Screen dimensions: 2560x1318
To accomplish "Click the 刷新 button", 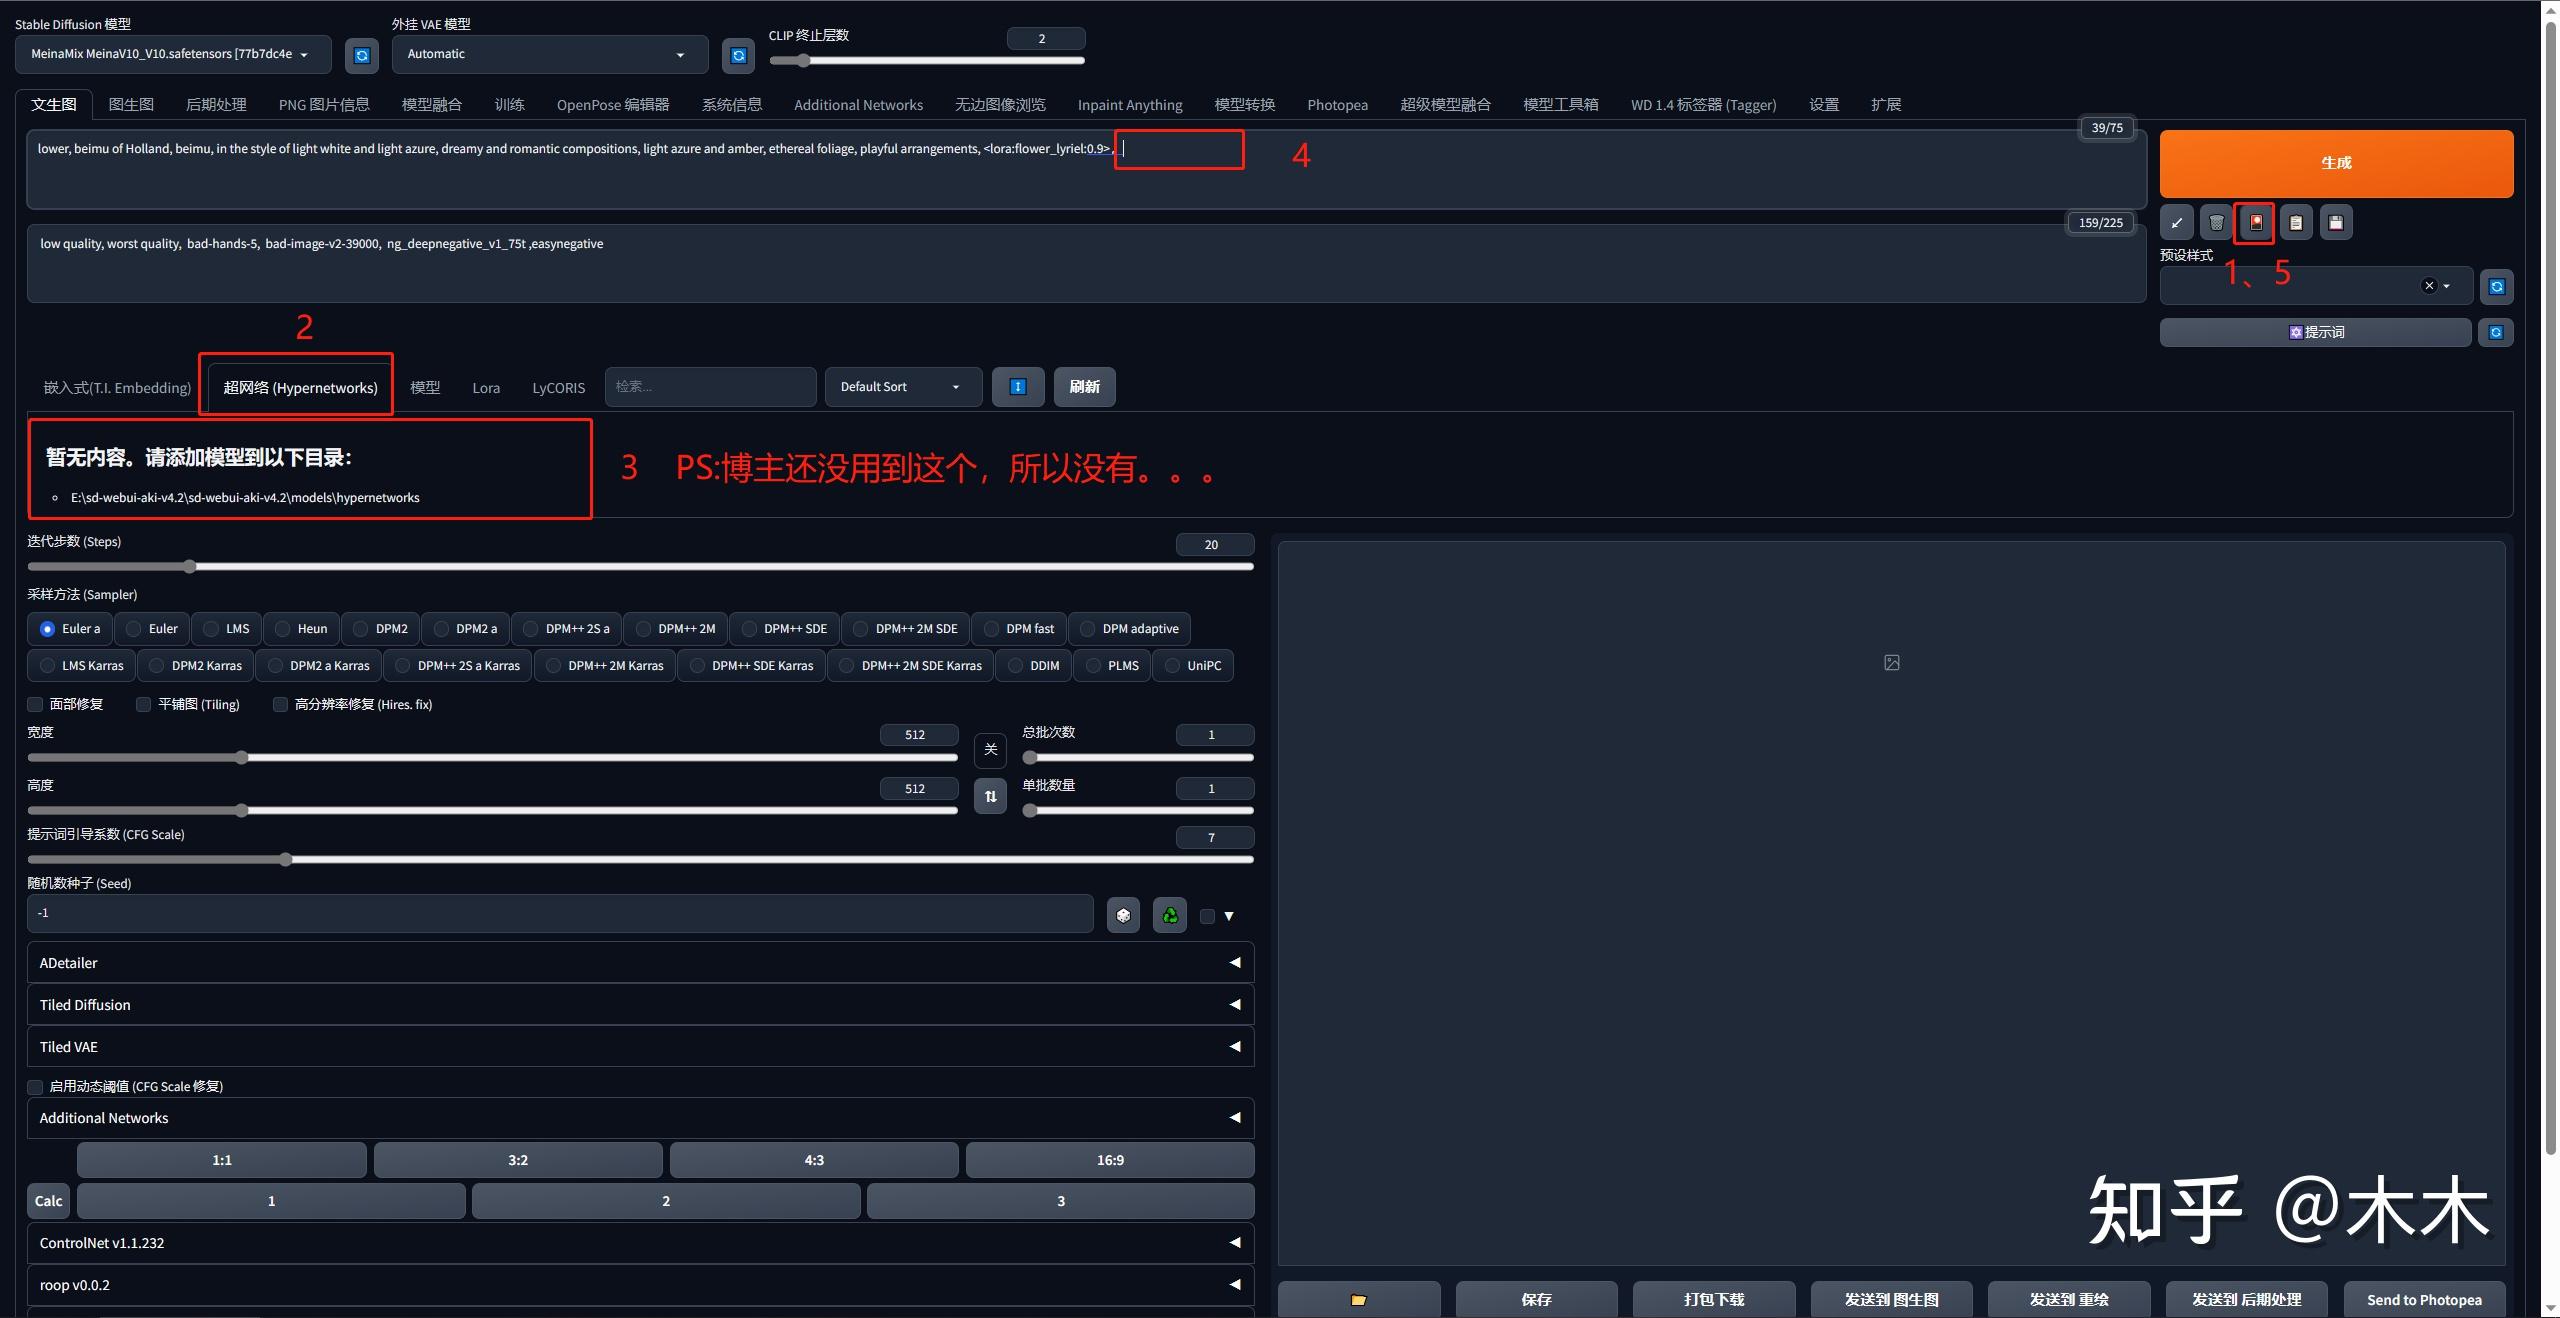I will click(1084, 387).
